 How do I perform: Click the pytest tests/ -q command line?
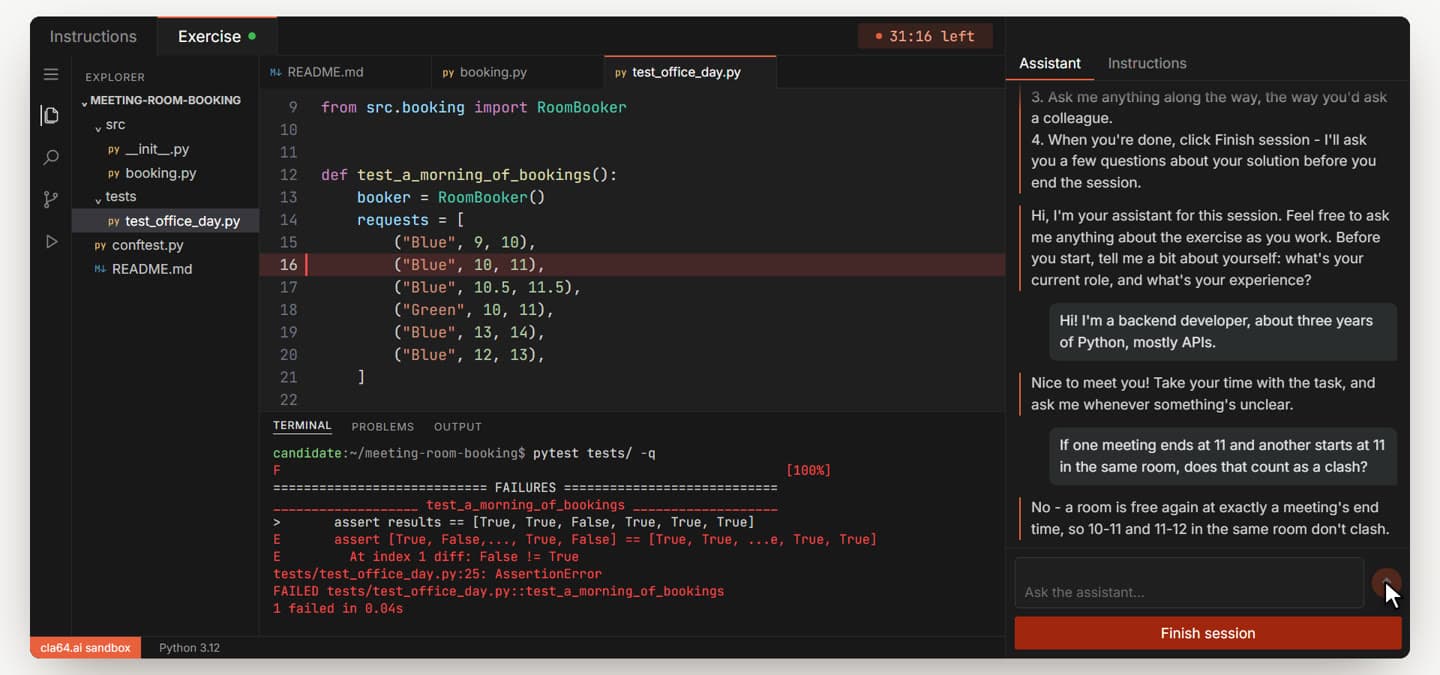594,453
